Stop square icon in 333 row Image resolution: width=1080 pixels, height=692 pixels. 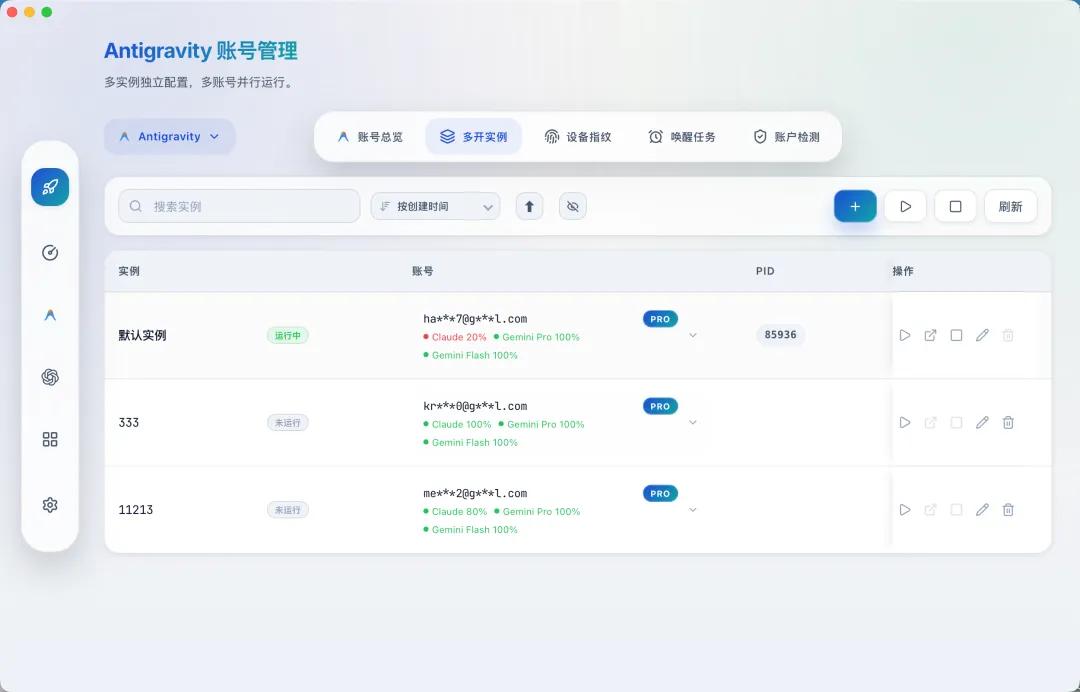pyautogui.click(x=956, y=423)
